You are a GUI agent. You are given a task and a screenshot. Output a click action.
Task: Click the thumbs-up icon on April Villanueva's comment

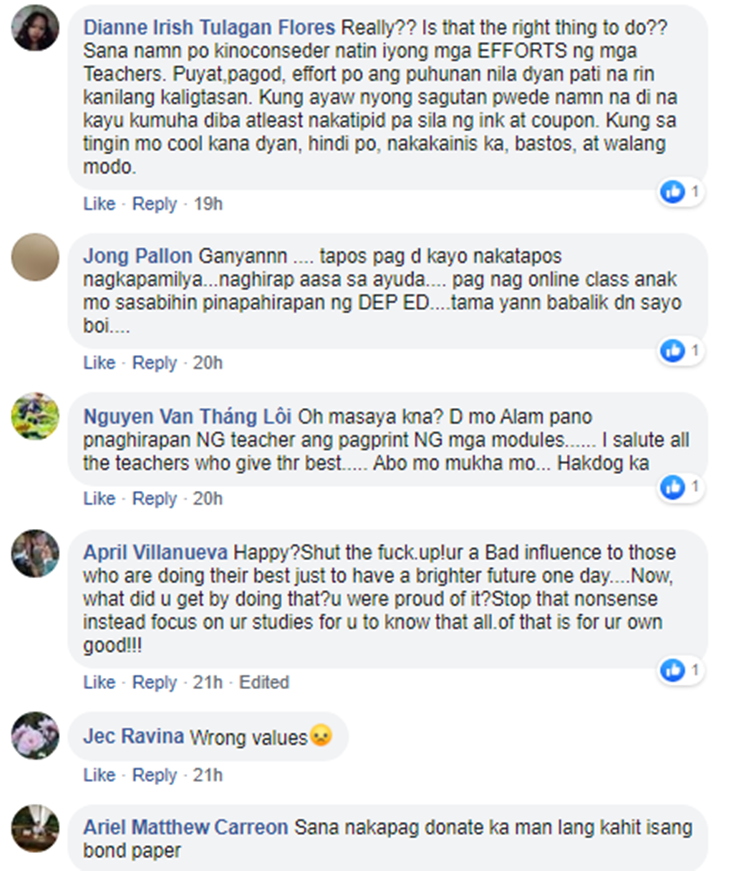673,670
